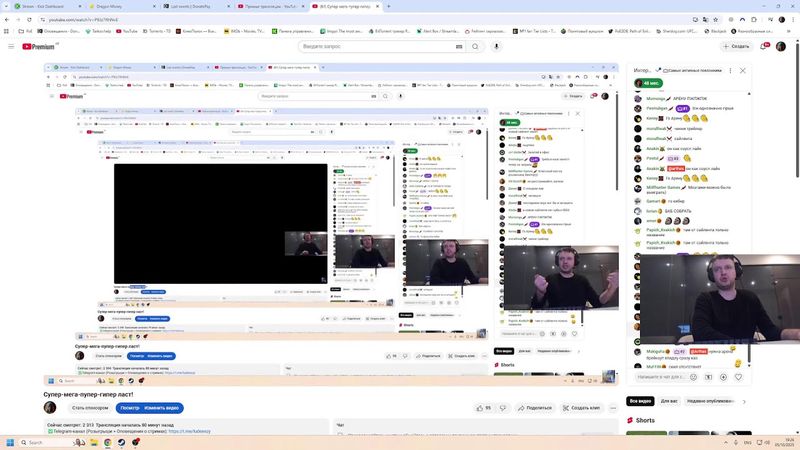Open the YouTube hamburger guide menu

click(x=11, y=46)
